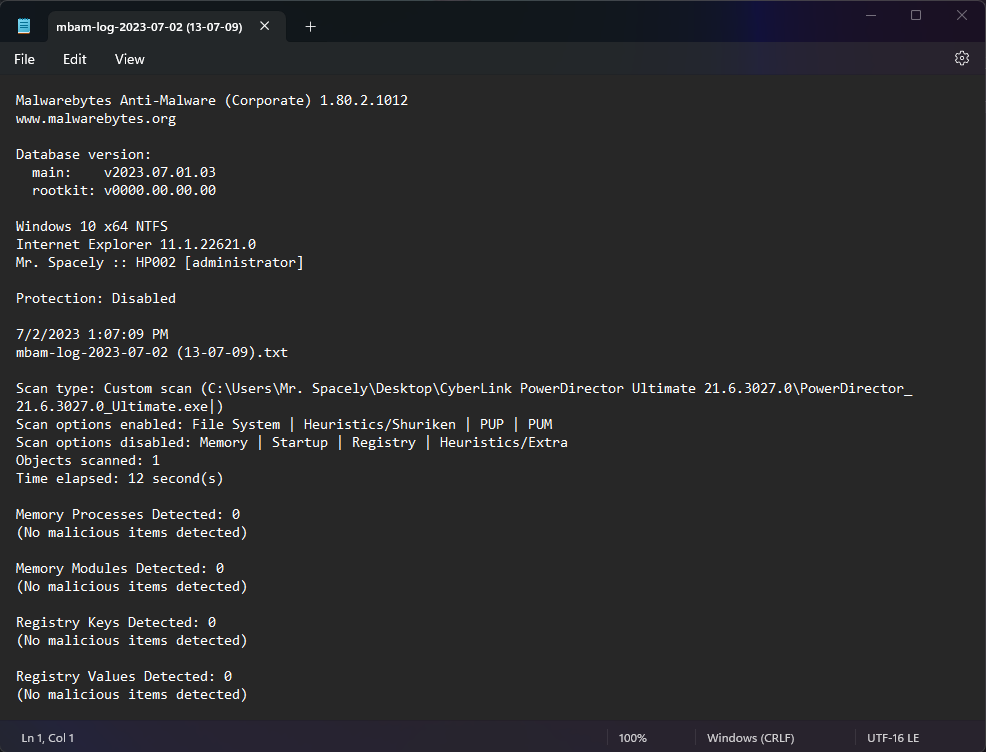The image size is (986, 752).
Task: Click the 'Mr. Spacely :: HP002 [administrator]' line
Action: (160, 262)
